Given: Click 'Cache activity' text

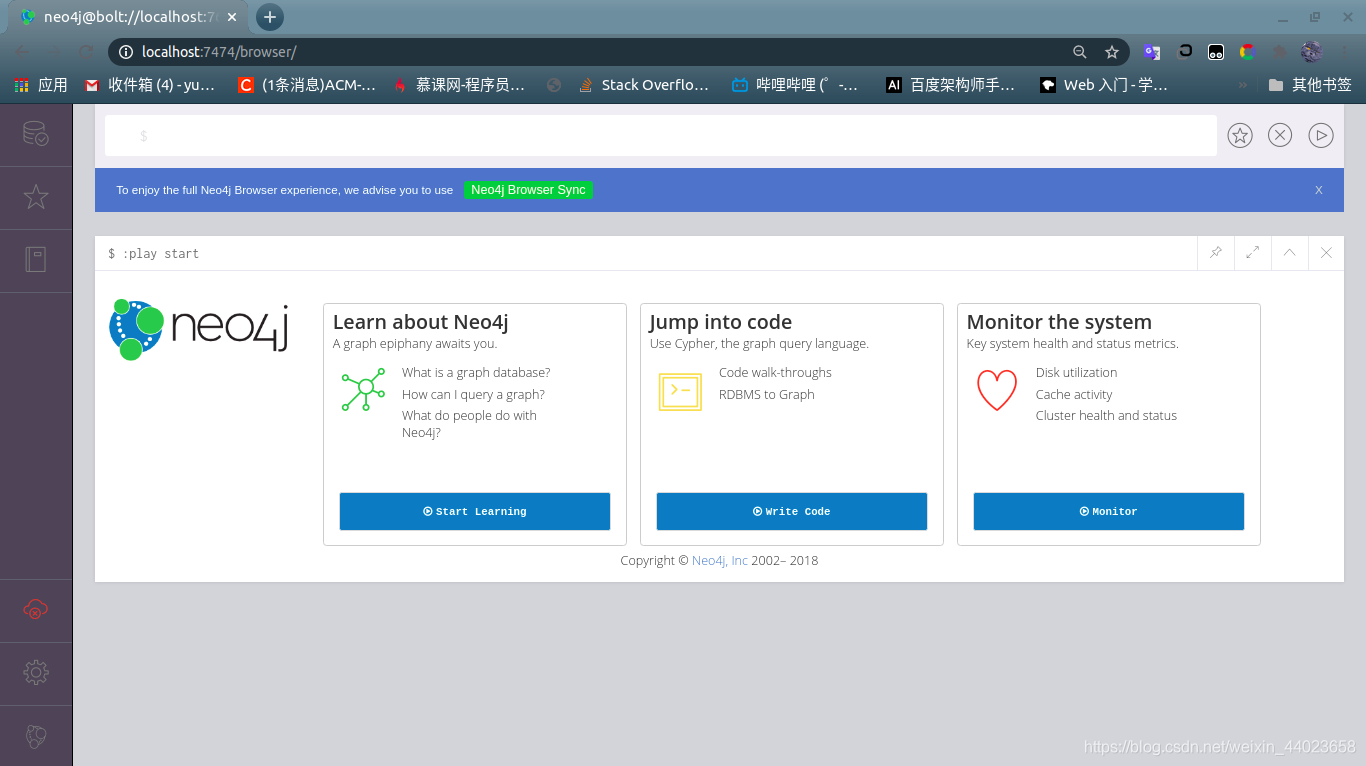Looking at the screenshot, I should (1074, 395).
